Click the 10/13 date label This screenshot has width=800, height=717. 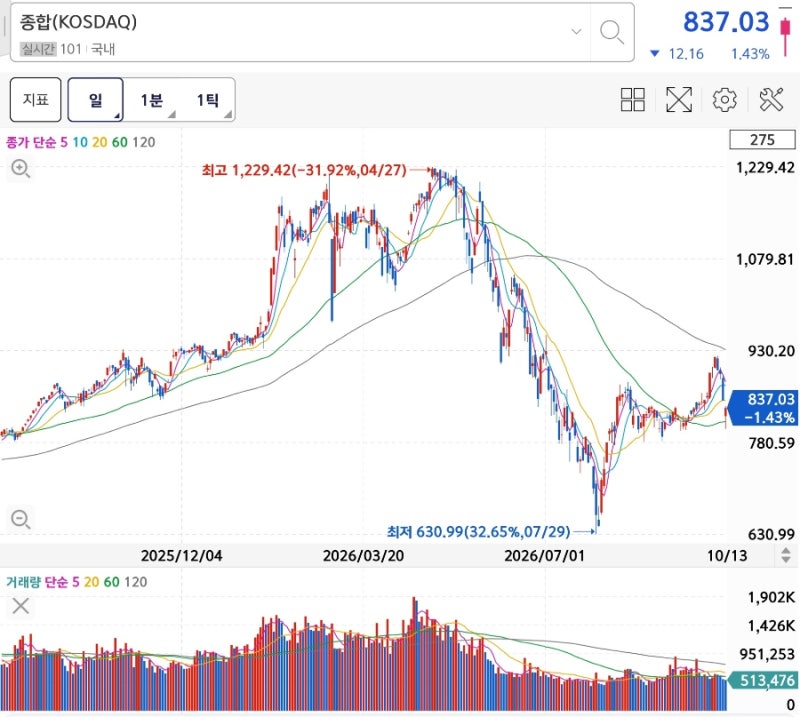click(x=727, y=555)
